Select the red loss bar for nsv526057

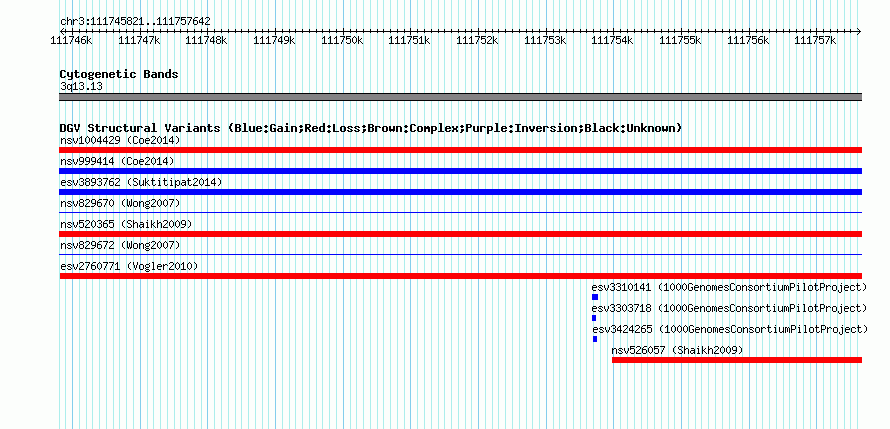coord(737,360)
